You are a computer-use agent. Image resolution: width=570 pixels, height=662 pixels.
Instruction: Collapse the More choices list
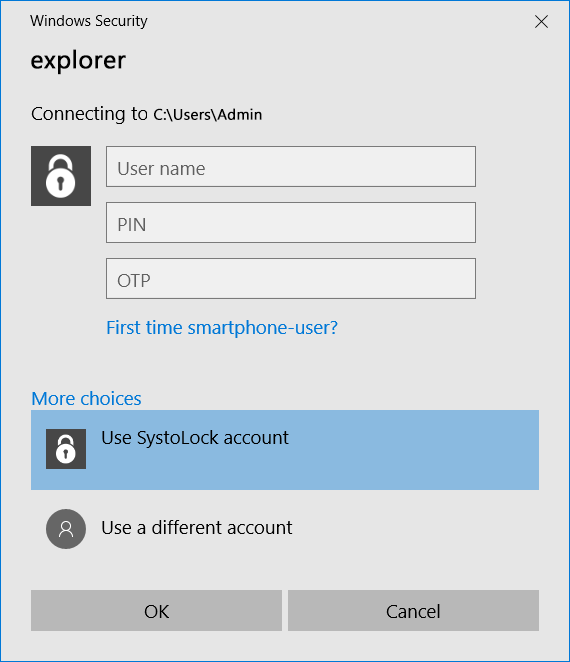tap(87, 398)
